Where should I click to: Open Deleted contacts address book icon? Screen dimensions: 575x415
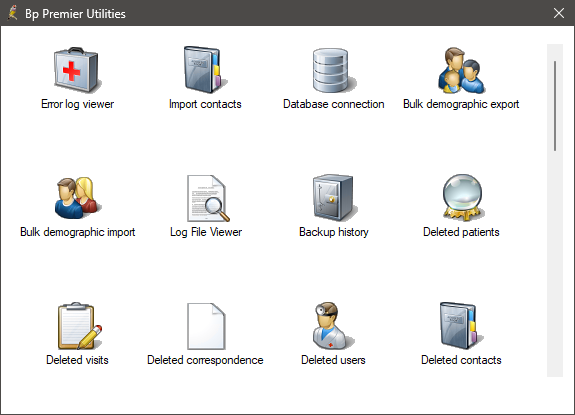(x=461, y=326)
